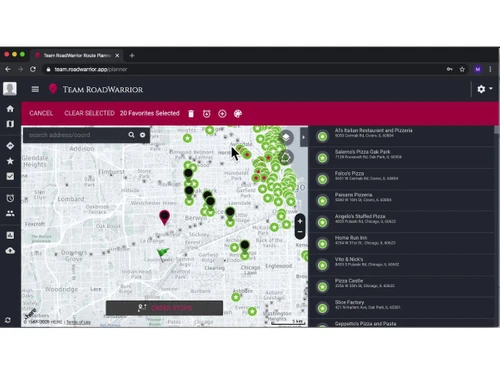This screenshot has width=500, height=375.
Task: Click the green flag map marker
Action: [x=163, y=253]
